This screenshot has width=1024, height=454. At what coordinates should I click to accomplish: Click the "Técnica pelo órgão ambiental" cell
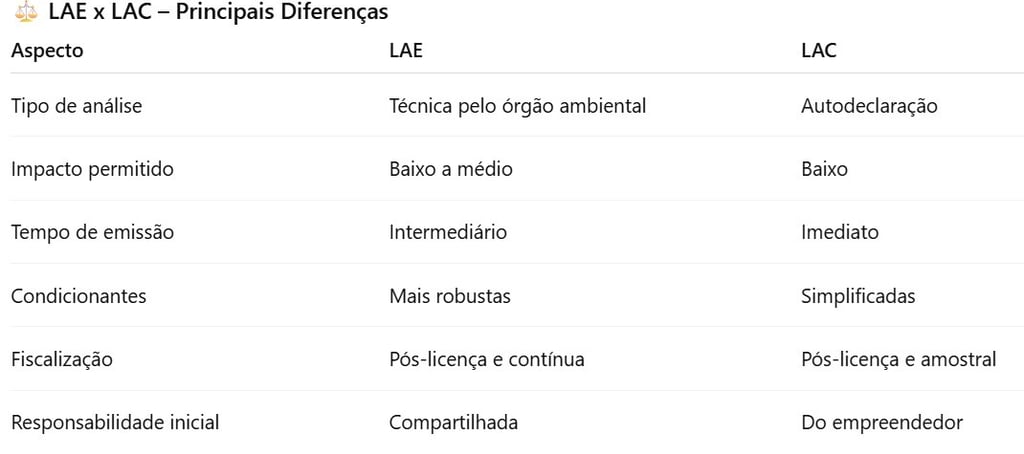[x=517, y=105]
